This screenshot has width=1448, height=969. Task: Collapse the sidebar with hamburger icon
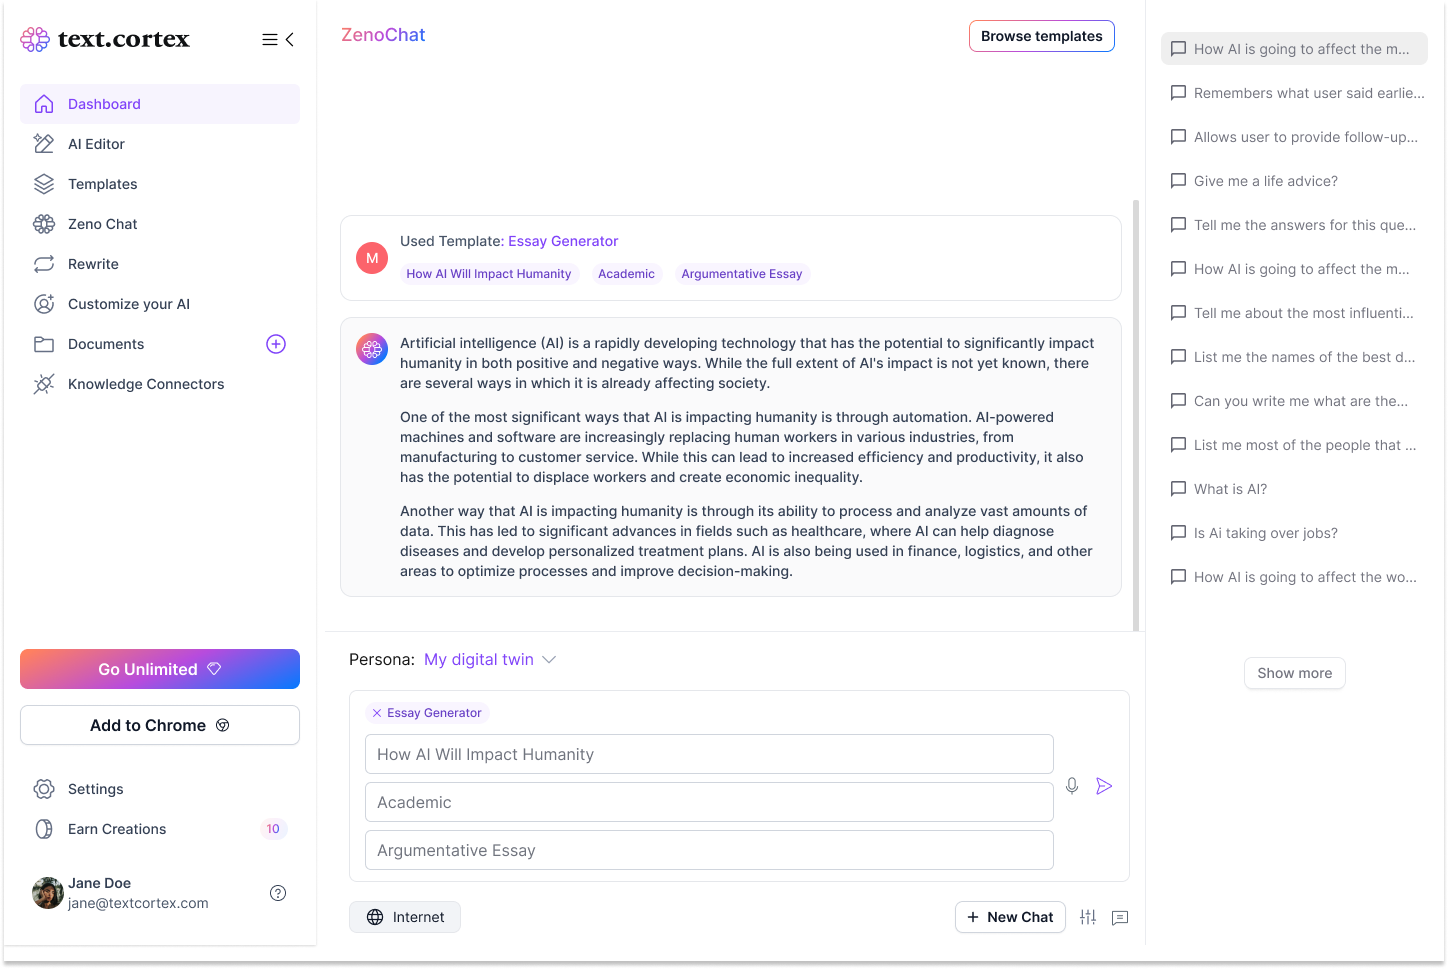tap(278, 40)
